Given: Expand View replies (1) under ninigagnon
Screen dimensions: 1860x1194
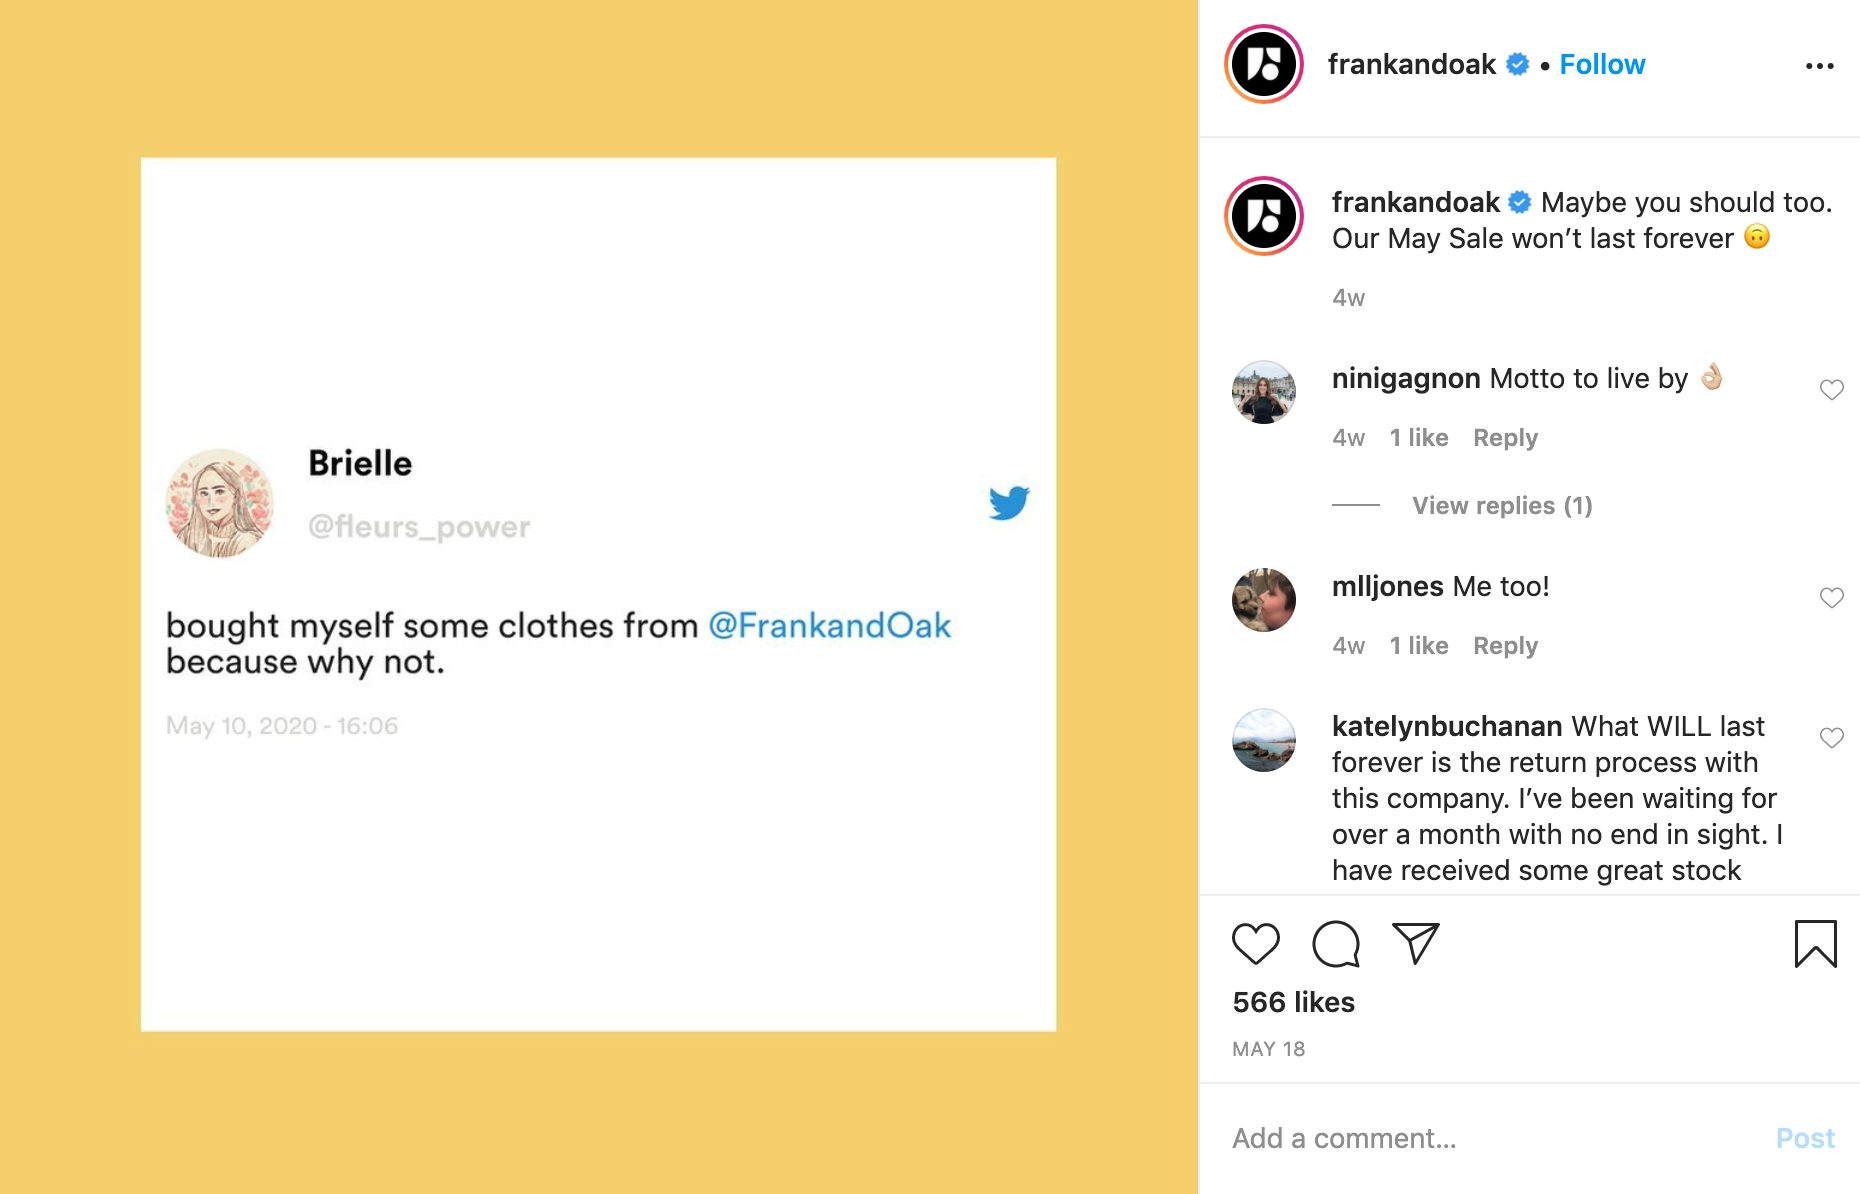Looking at the screenshot, I should coord(1501,506).
